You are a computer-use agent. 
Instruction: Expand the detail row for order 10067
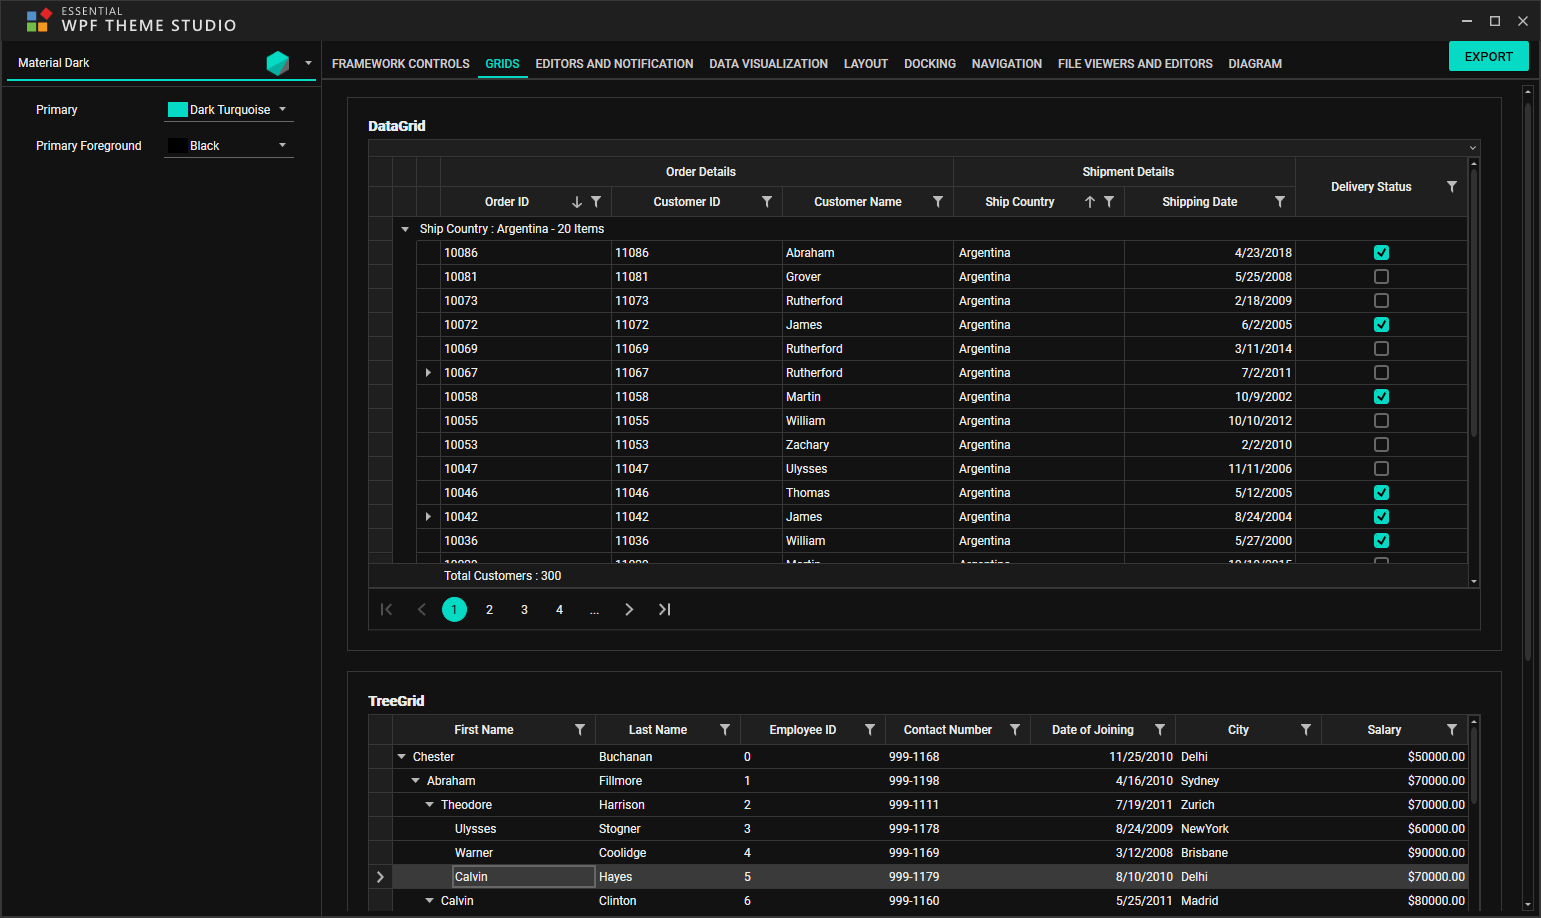pos(428,372)
